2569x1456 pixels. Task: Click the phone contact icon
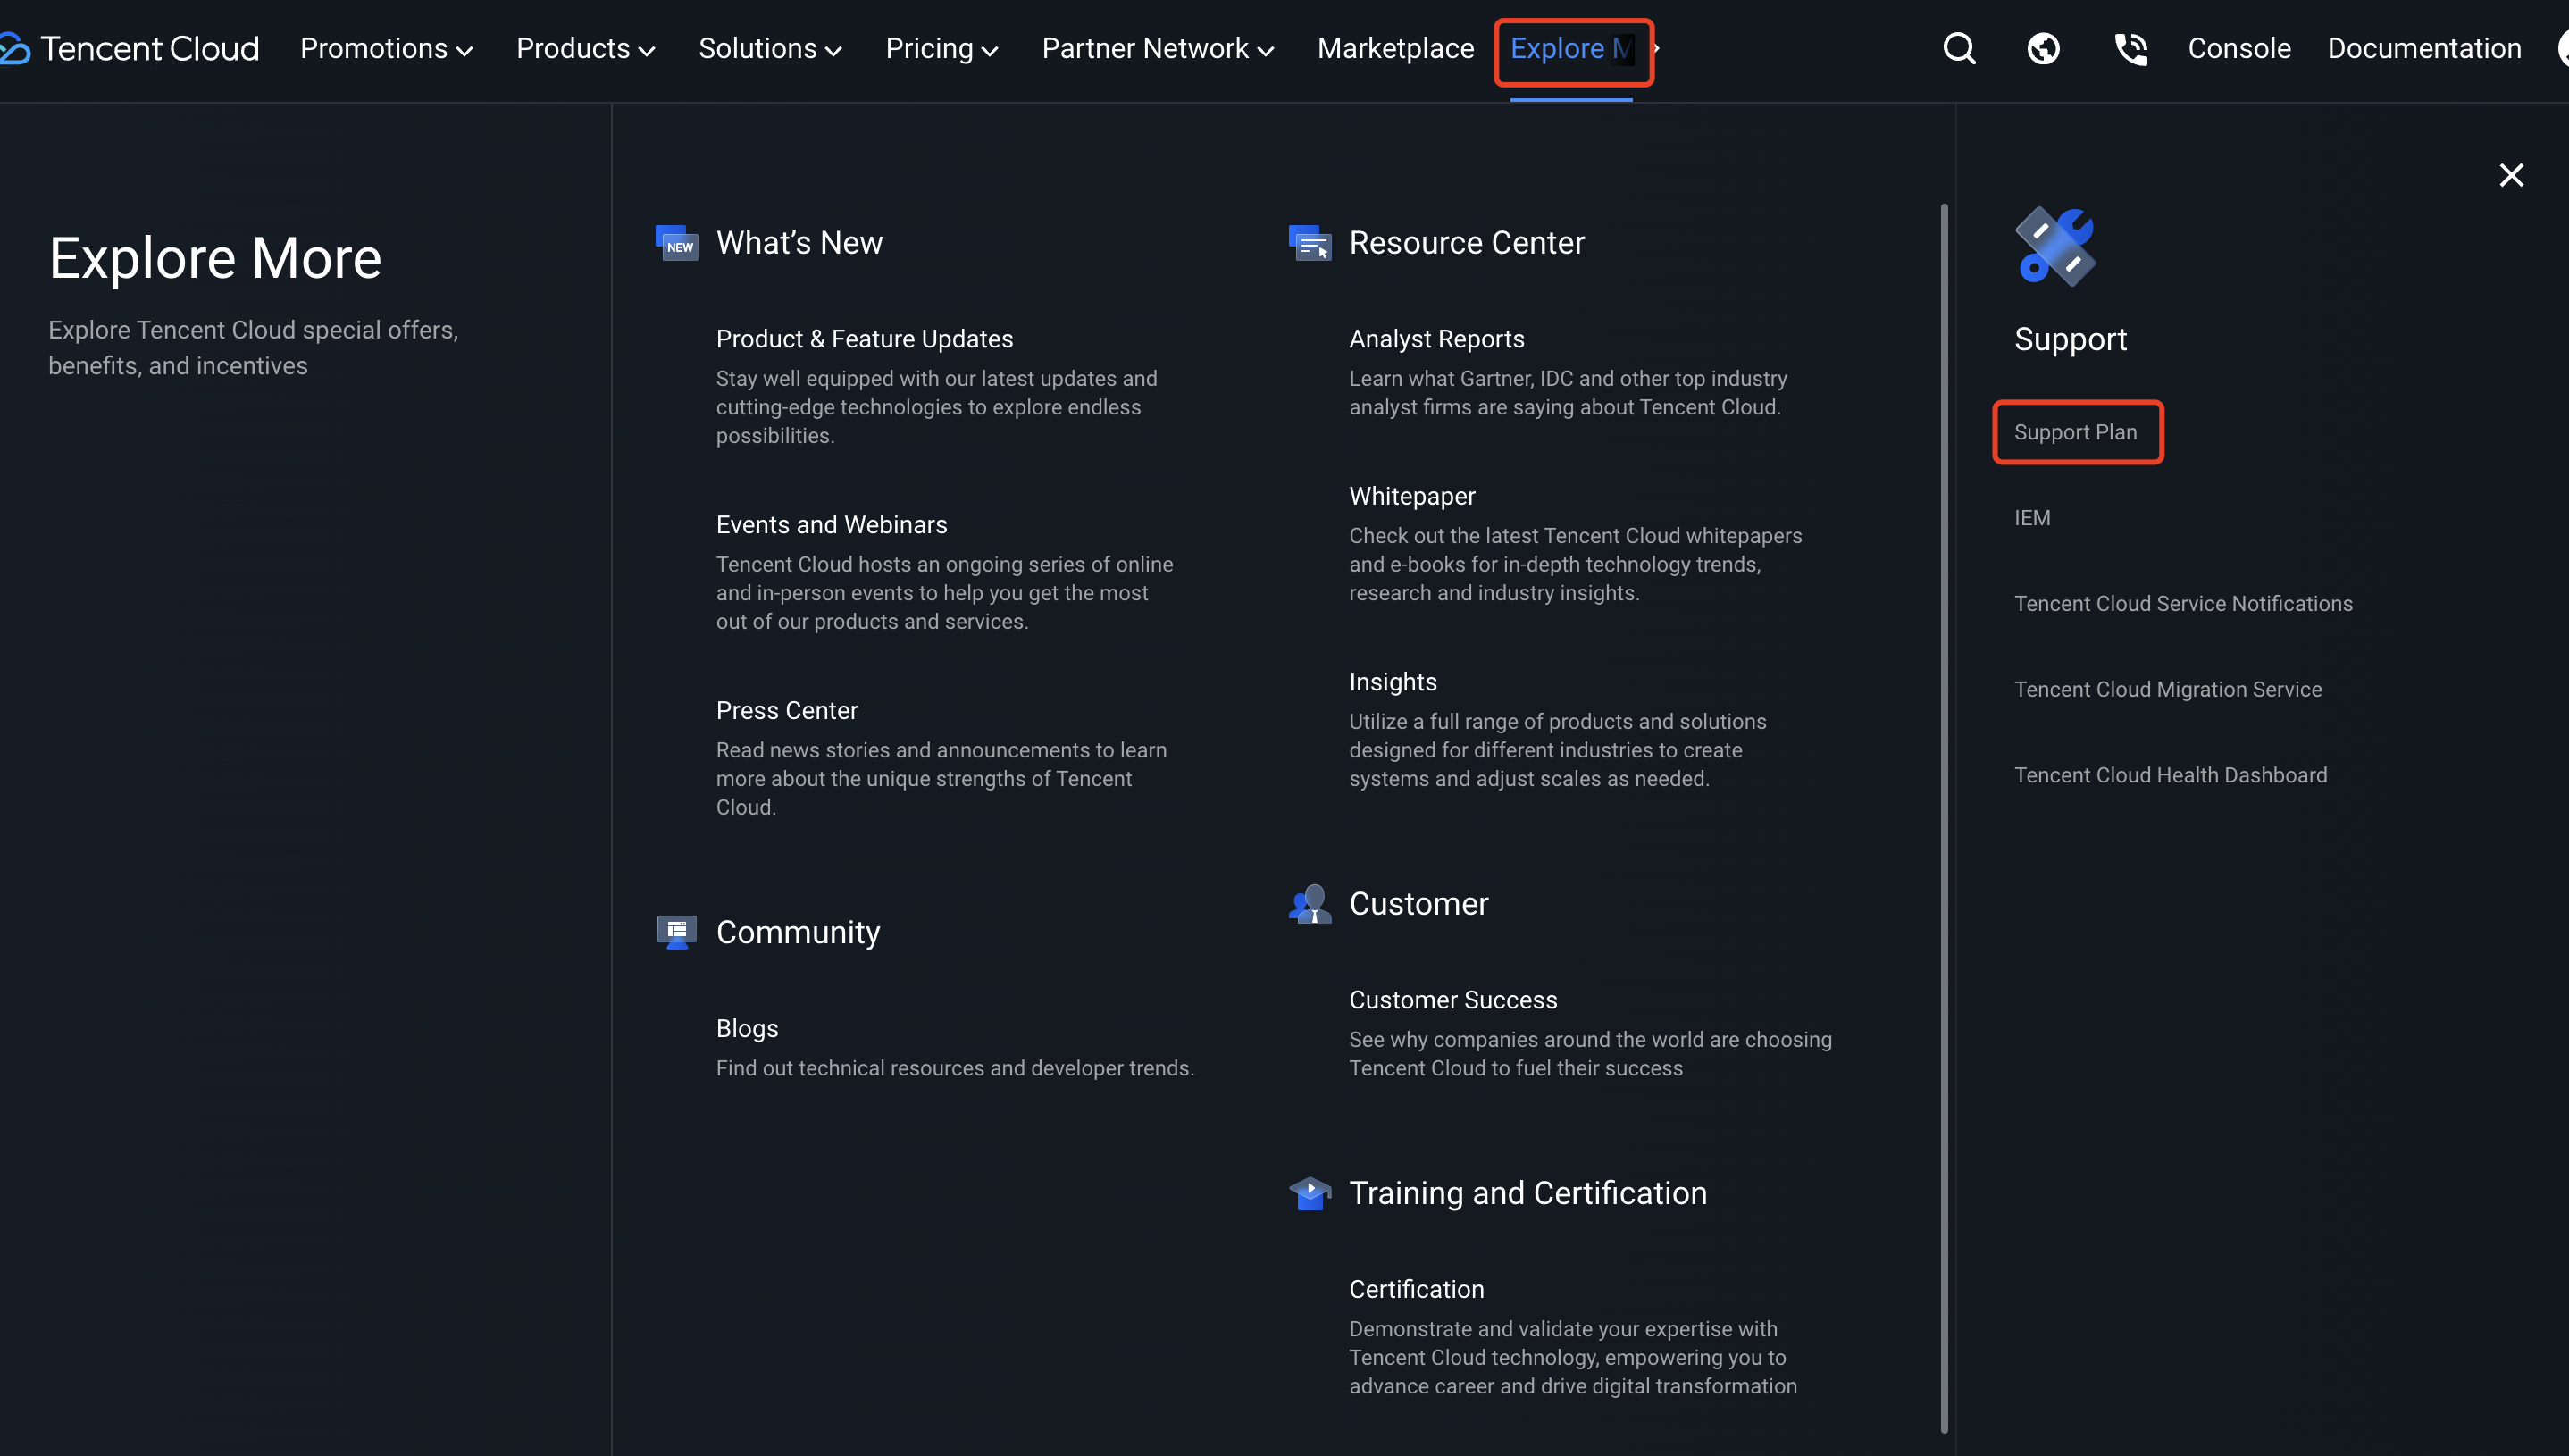click(x=2130, y=48)
